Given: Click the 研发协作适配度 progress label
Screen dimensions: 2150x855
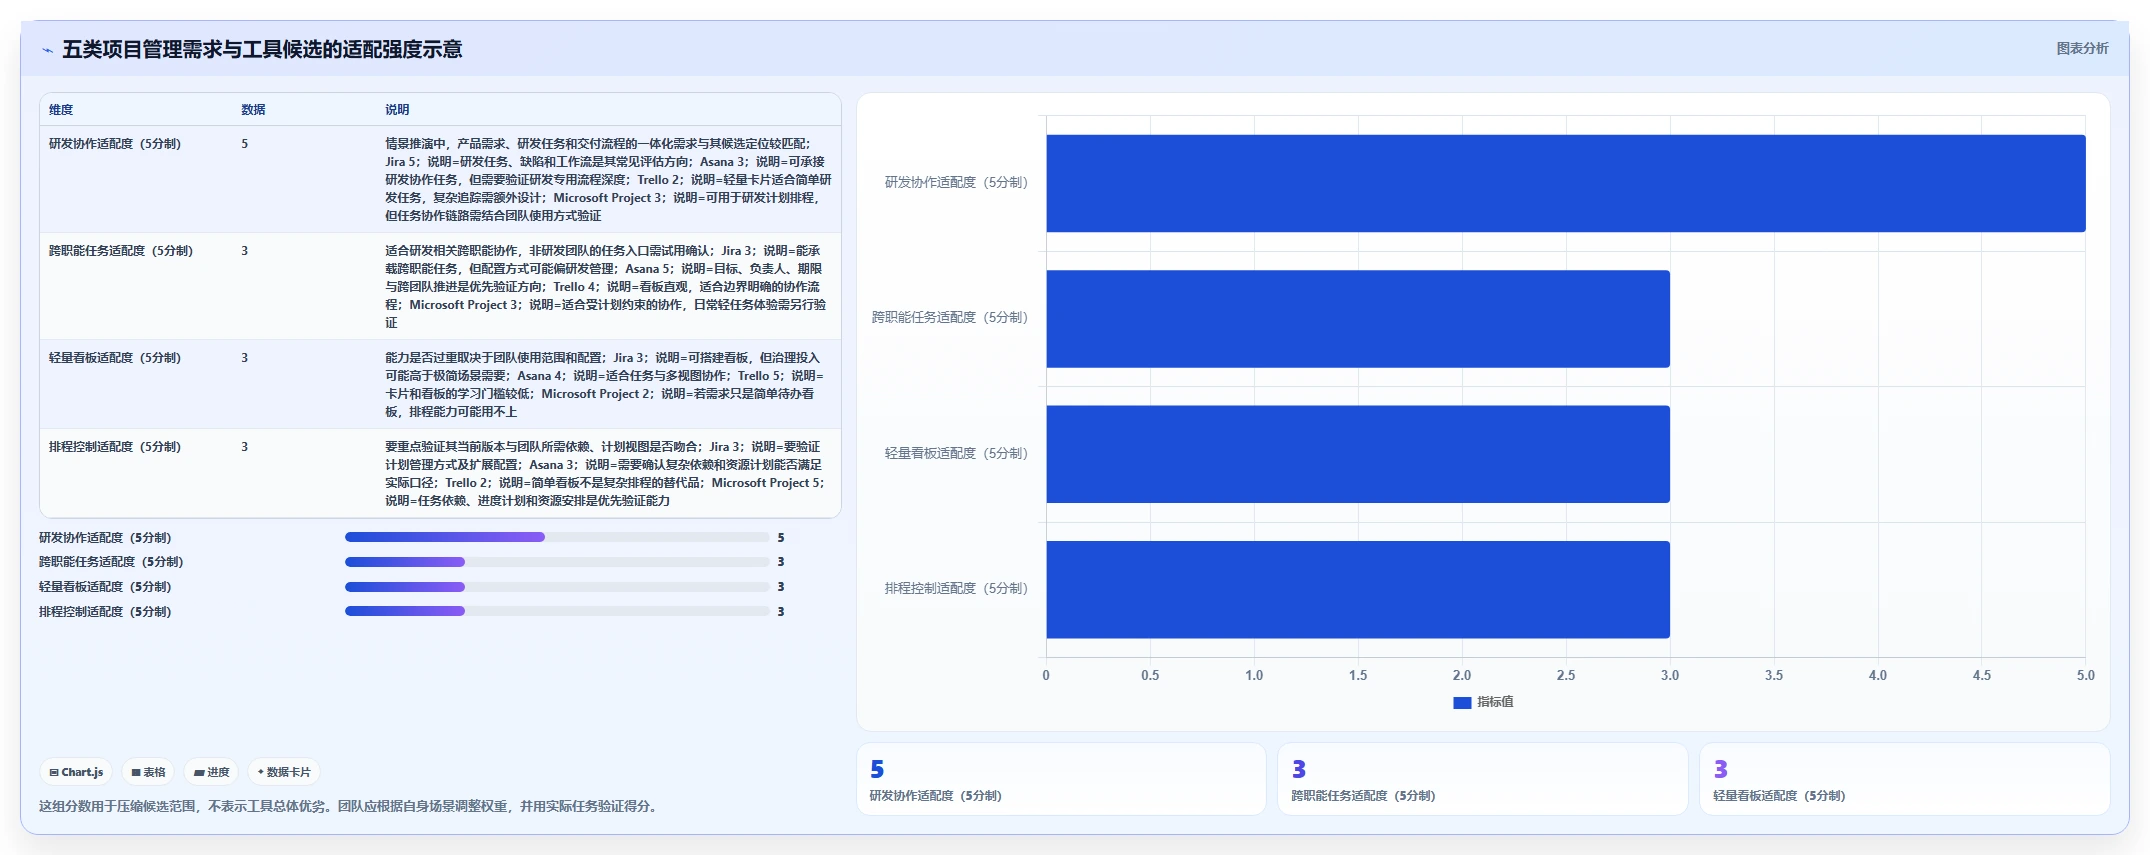Looking at the screenshot, I should 105,538.
